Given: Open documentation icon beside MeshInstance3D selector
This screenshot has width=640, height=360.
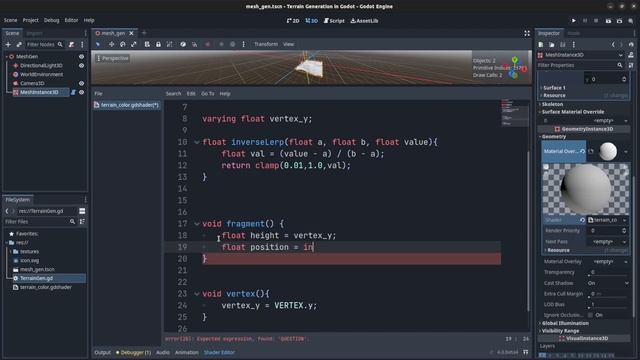Looking at the screenshot, I should click(631, 55).
